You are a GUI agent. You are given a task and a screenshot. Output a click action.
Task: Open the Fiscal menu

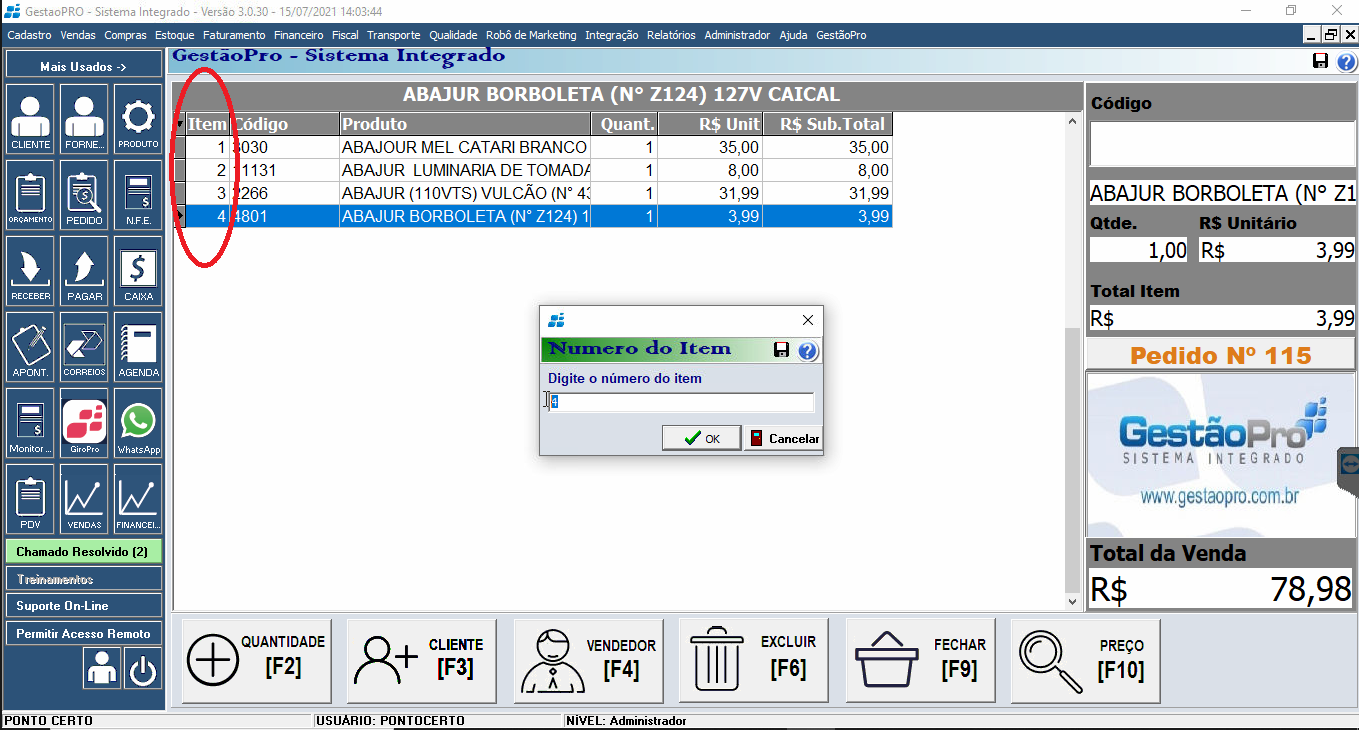(x=345, y=35)
